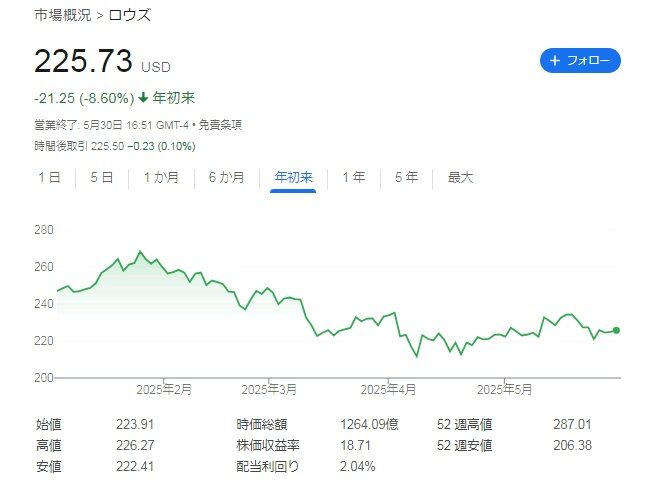646x480 pixels.
Task: Click the plus icon in the フォロー button
Action: 555,61
